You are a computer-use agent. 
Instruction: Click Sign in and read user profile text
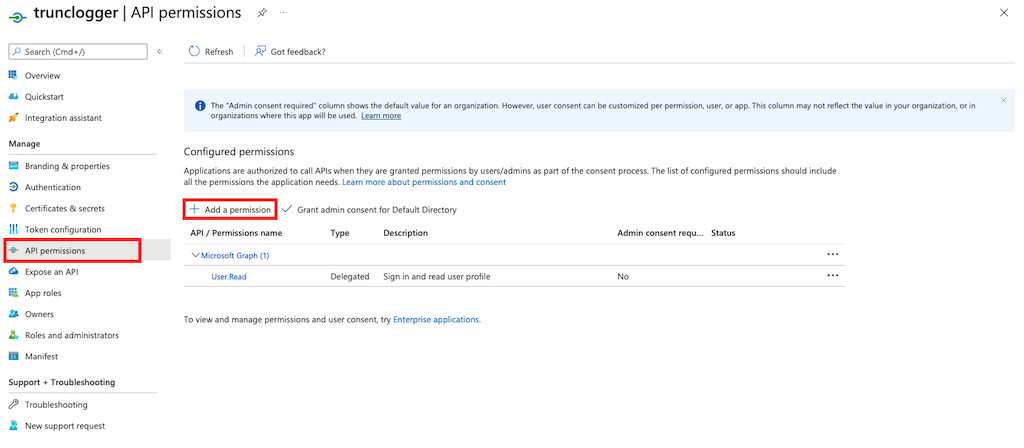pyautogui.click(x=437, y=276)
